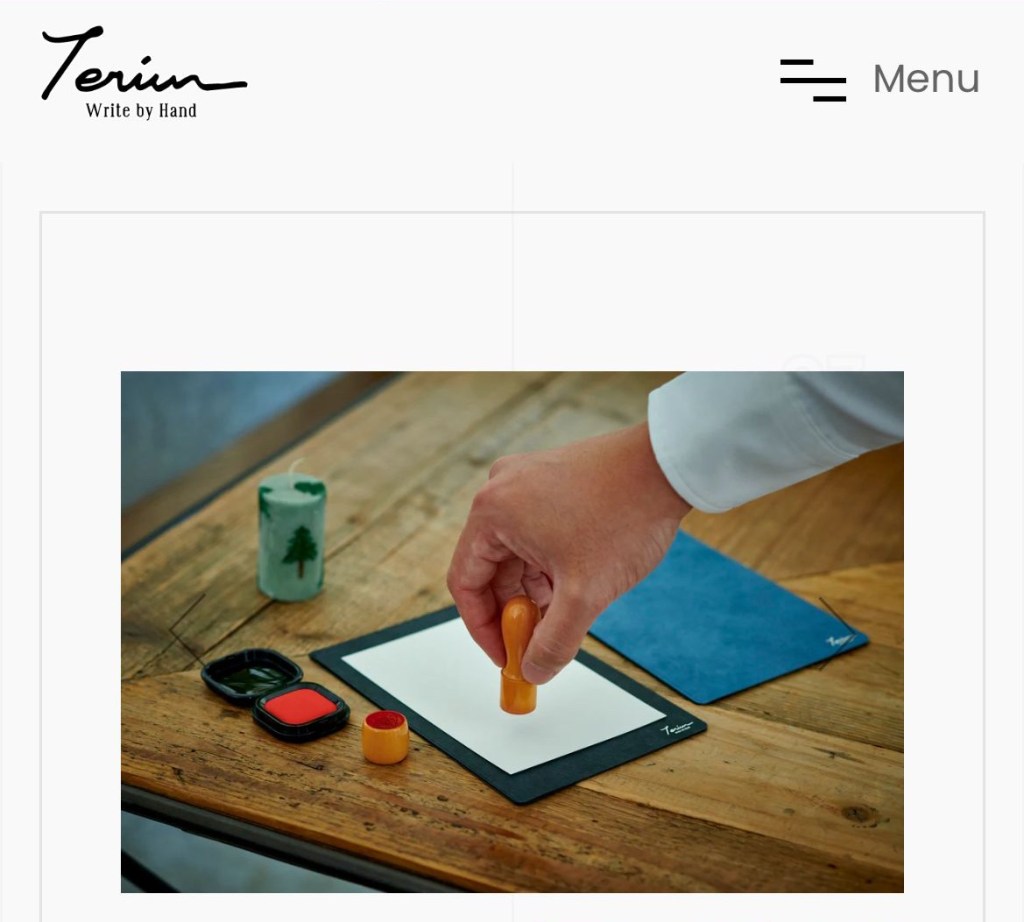Click the empty card area above photo

pos(512,291)
